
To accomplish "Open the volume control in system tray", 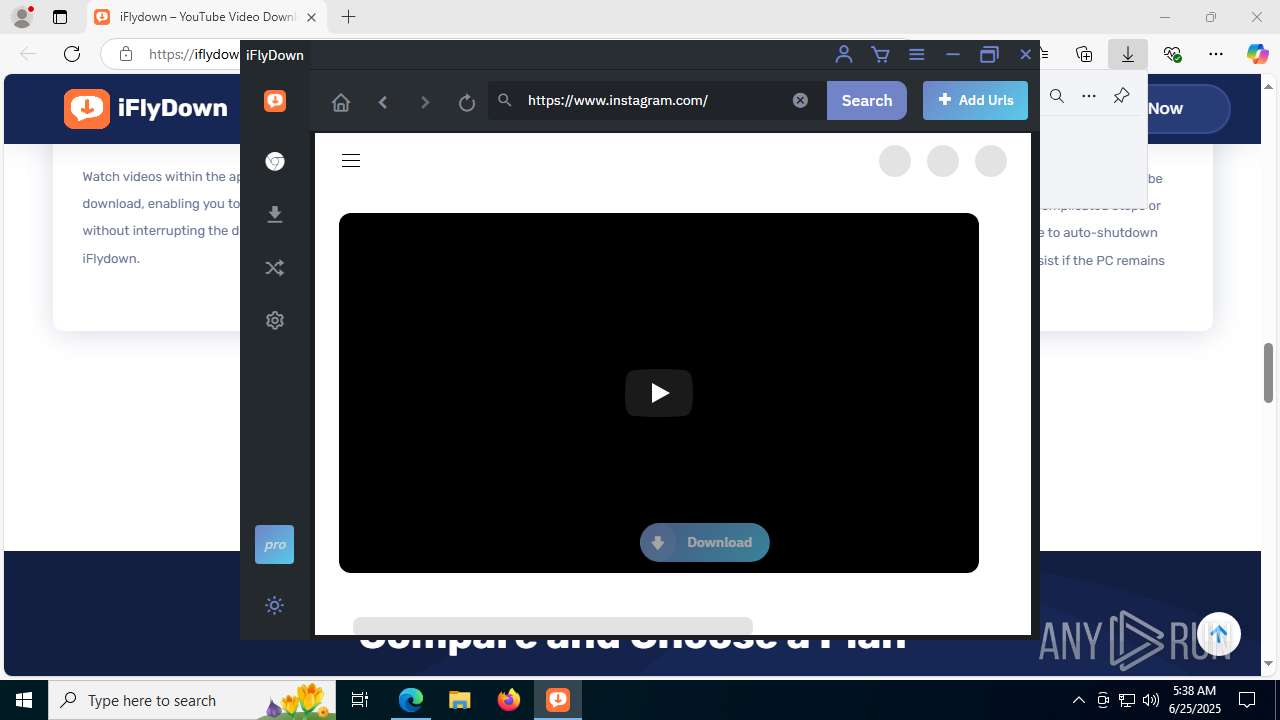I will (x=1150, y=700).
